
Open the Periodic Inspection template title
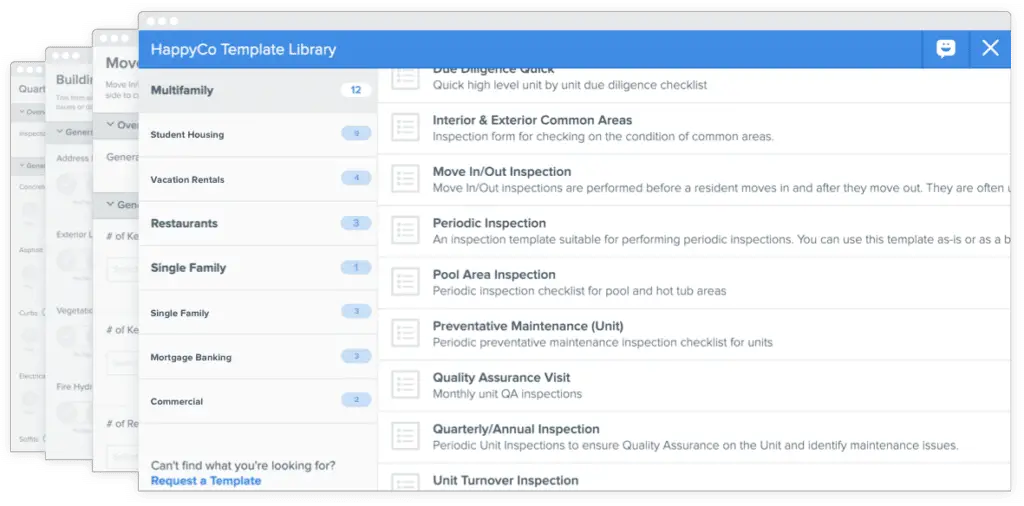[x=489, y=223]
